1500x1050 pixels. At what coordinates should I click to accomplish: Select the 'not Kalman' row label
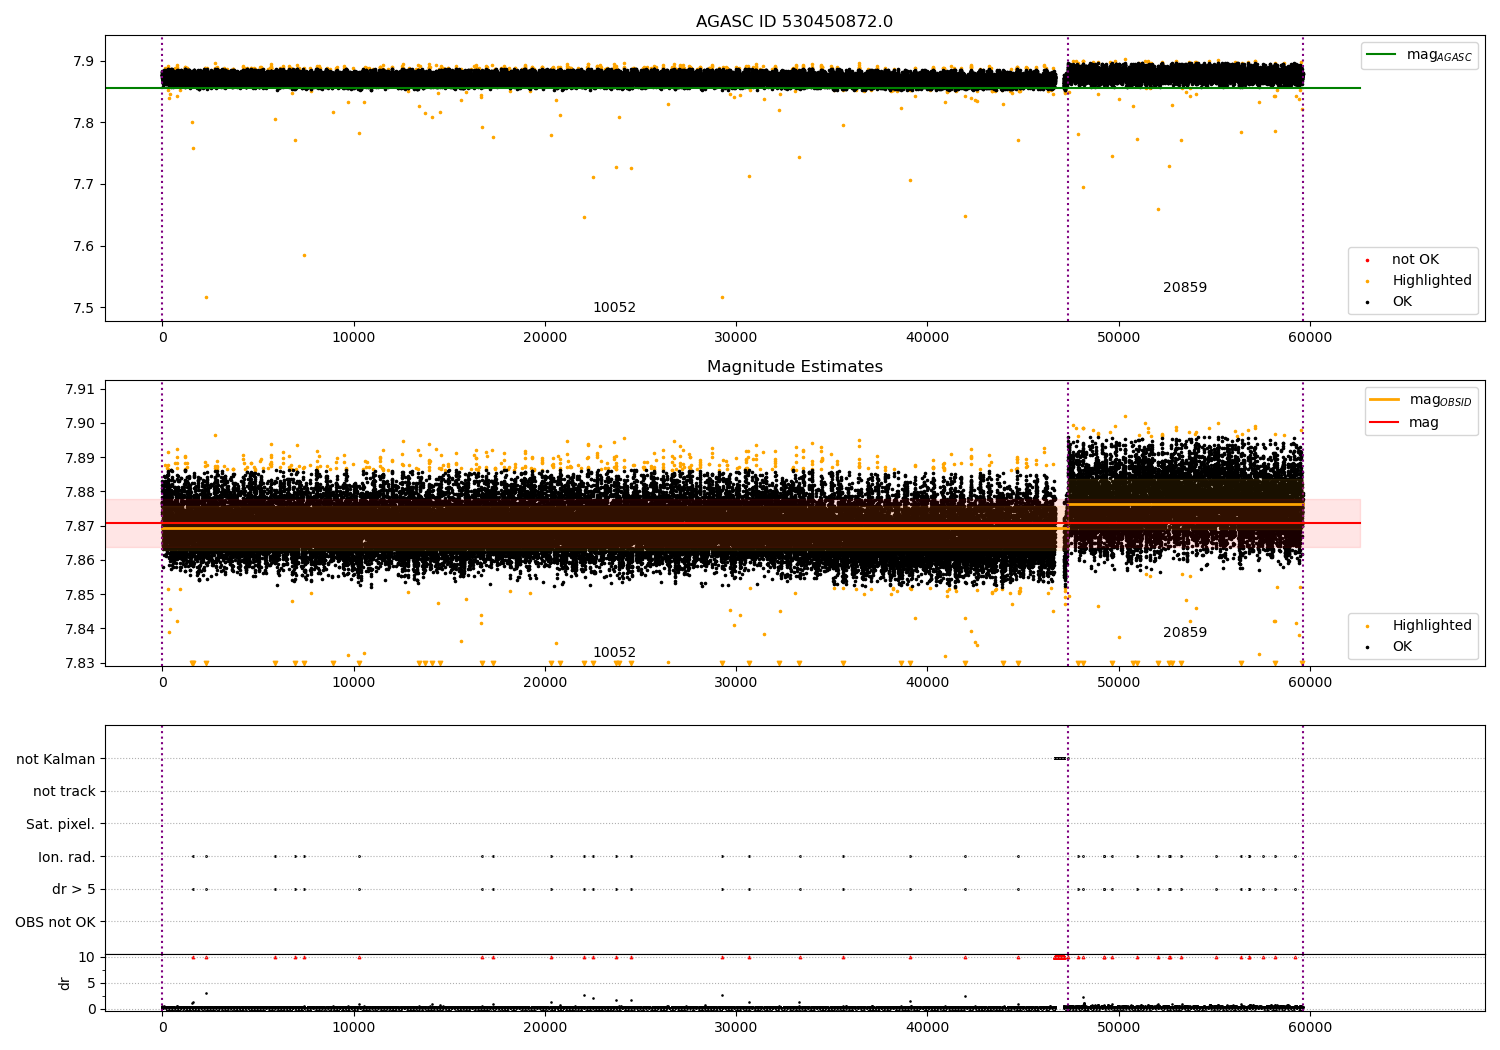click(56, 759)
